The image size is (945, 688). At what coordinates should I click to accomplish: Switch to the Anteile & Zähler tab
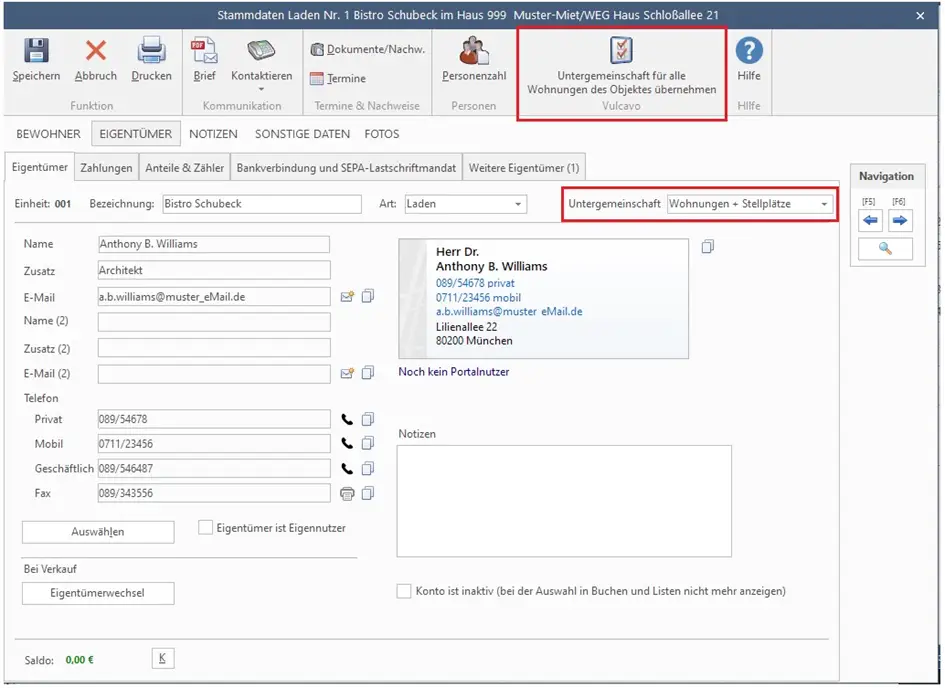[x=184, y=168]
